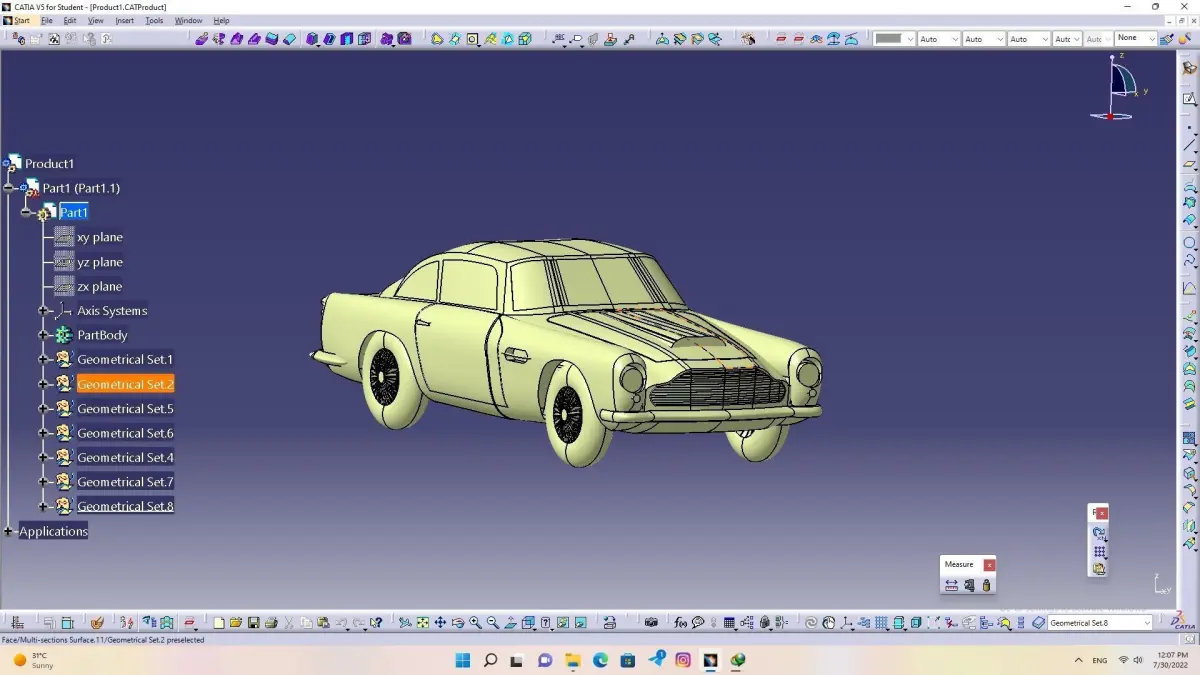
Task: Click the ENG language indicator
Action: 1099,660
